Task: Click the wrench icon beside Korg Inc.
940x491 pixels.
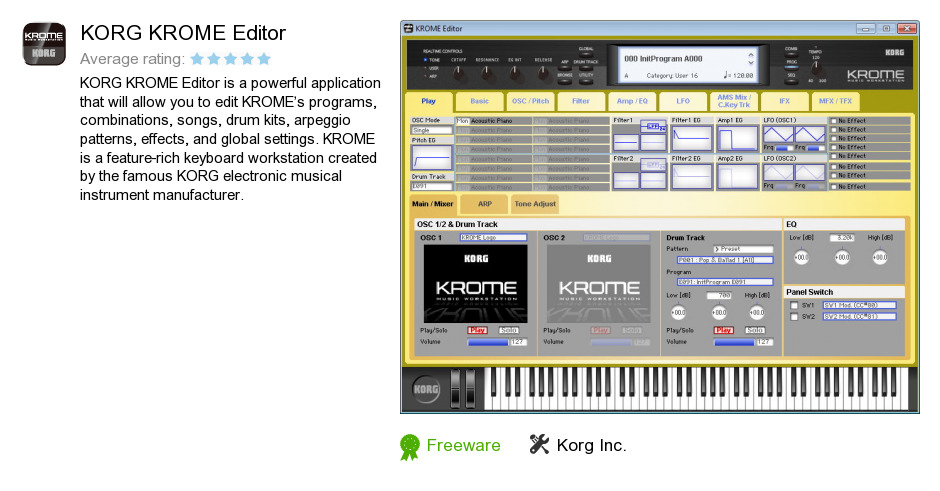Action: coord(539,444)
